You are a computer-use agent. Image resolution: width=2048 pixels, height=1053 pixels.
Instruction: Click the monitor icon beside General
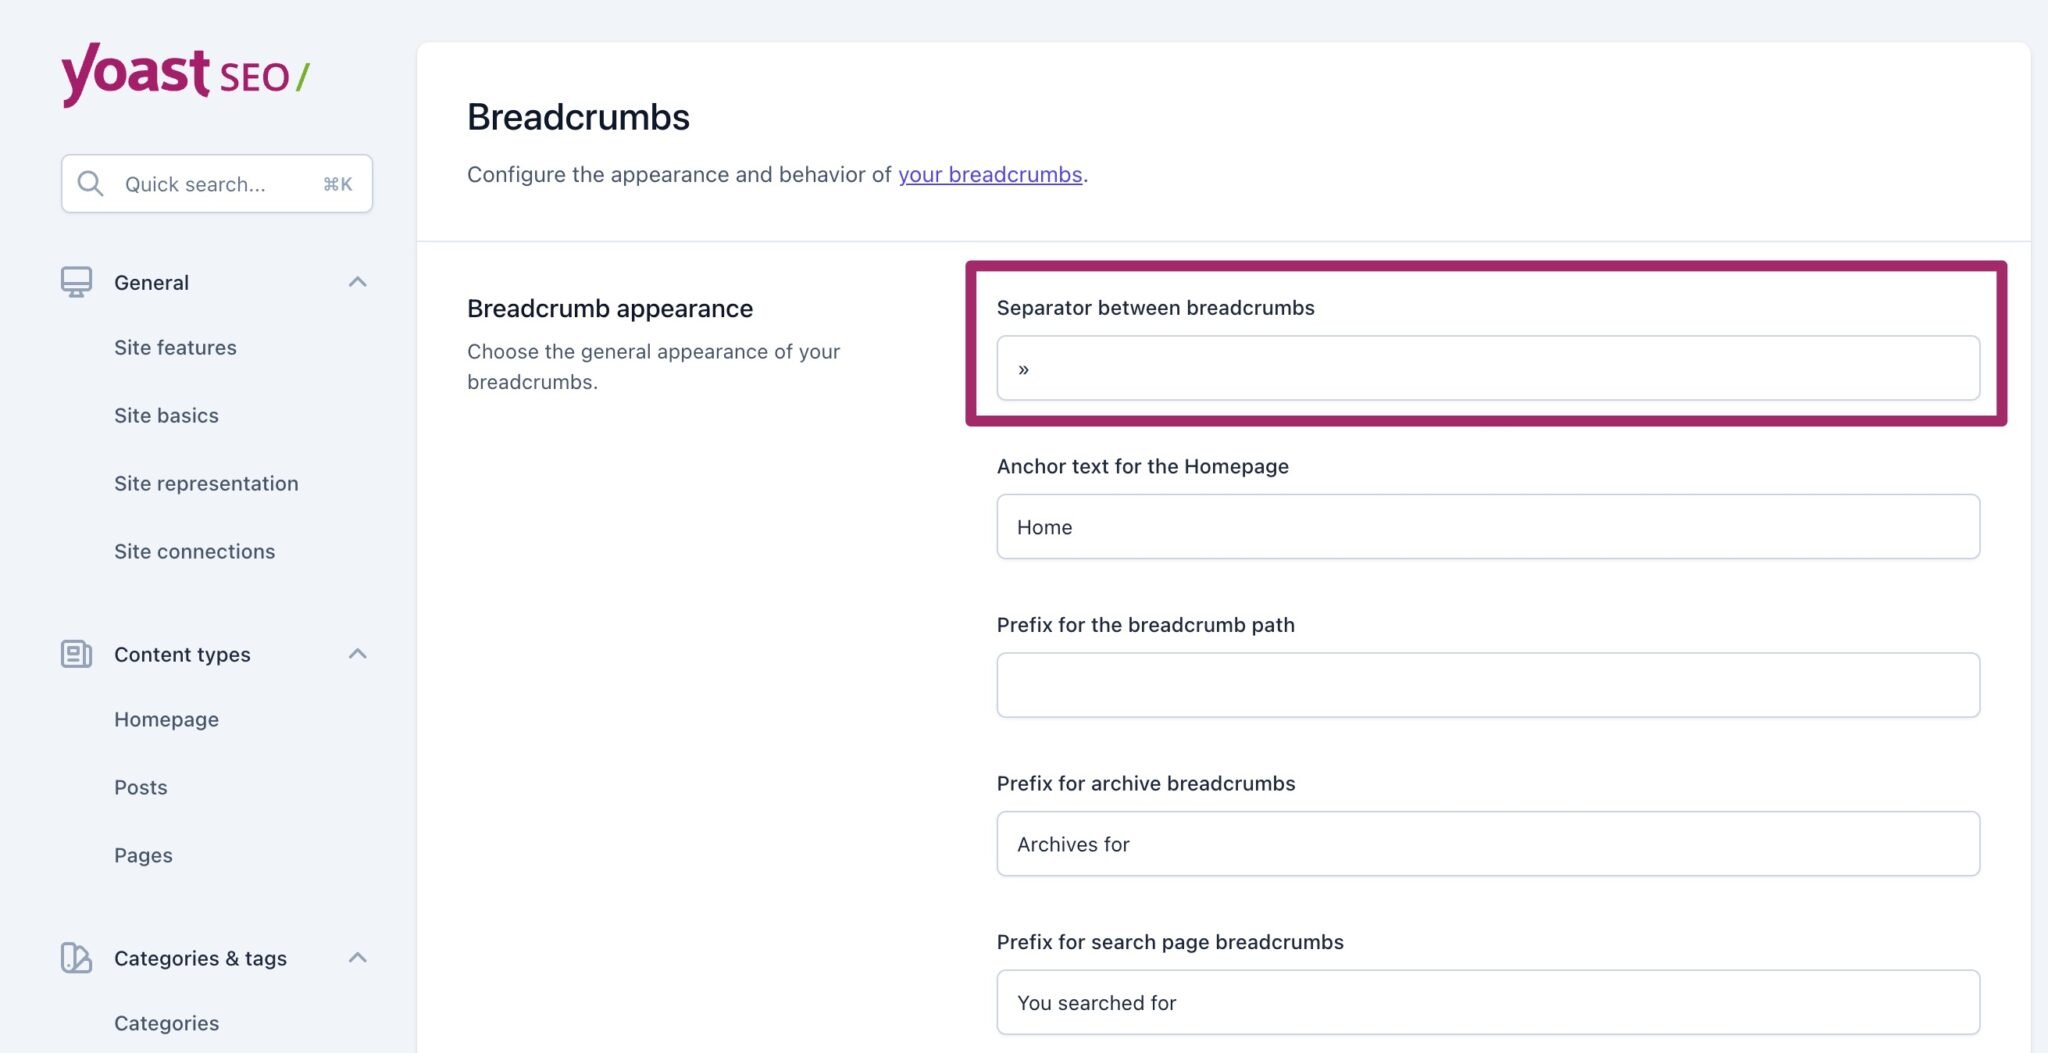pos(76,281)
